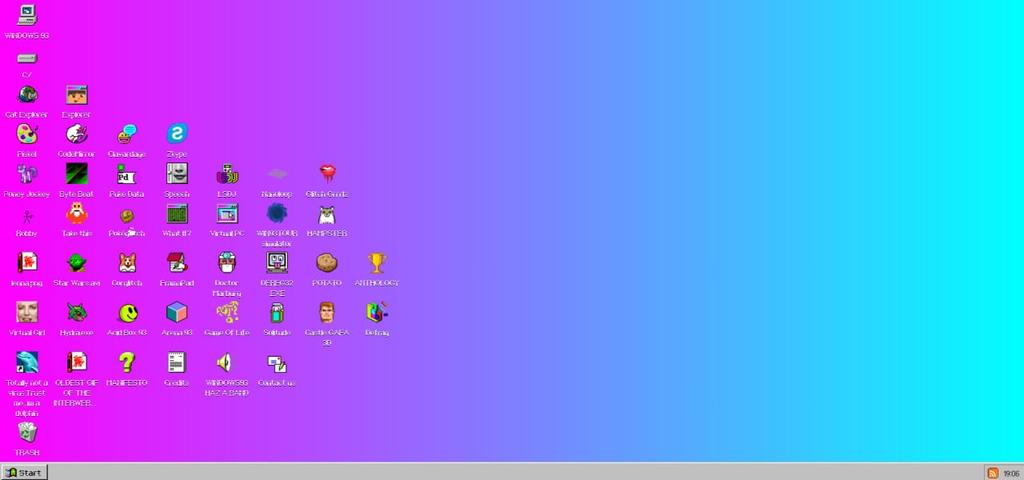Image resolution: width=1024 pixels, height=480 pixels.
Task: Open the Clavardage chat icon
Action: pos(127,134)
